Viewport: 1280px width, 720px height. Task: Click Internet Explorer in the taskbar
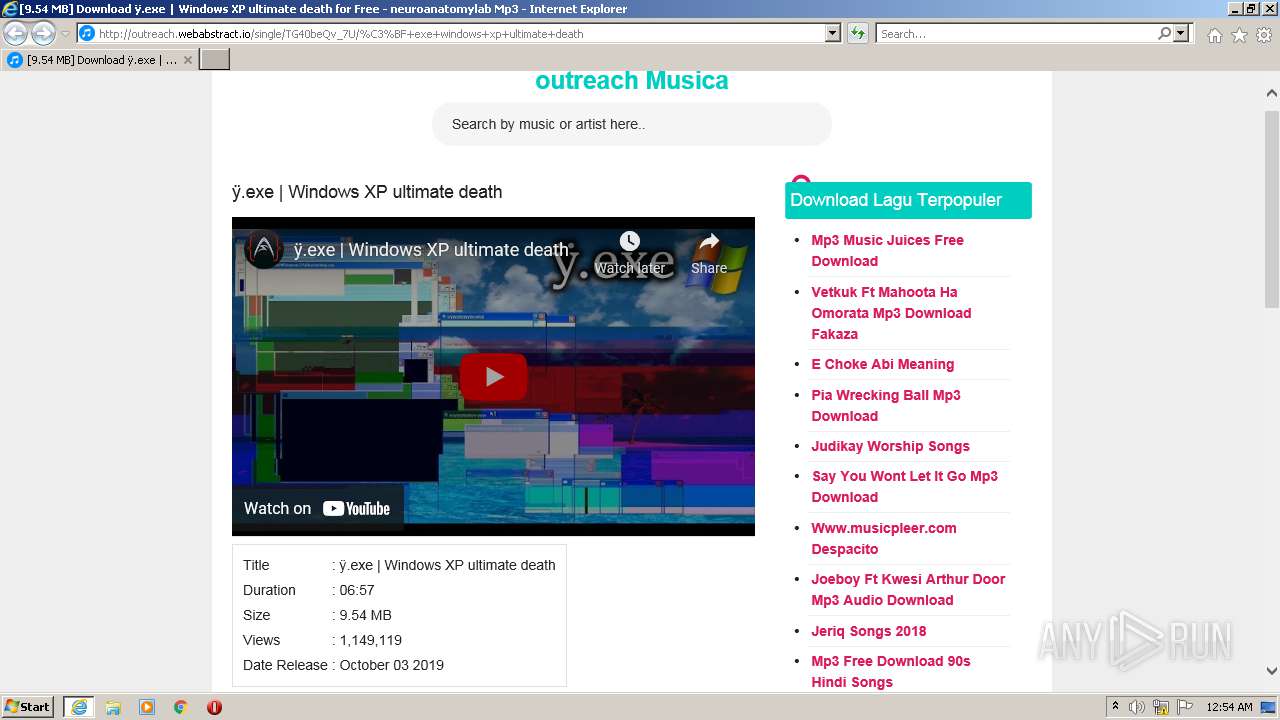[x=79, y=707]
